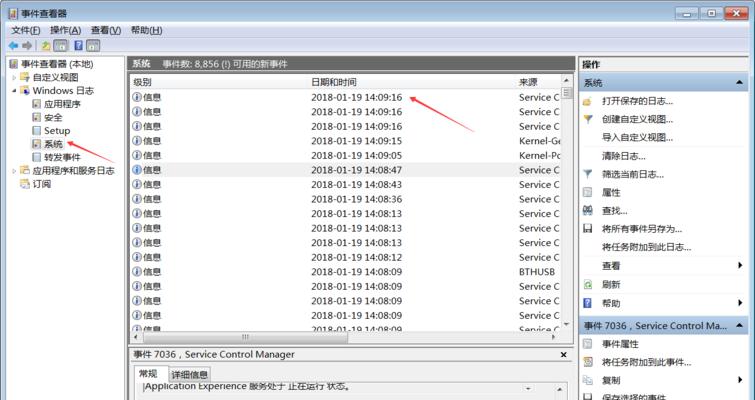755x400 pixels.
Task: Open 复制 submenu arrow in actions
Action: pyautogui.click(x=740, y=380)
